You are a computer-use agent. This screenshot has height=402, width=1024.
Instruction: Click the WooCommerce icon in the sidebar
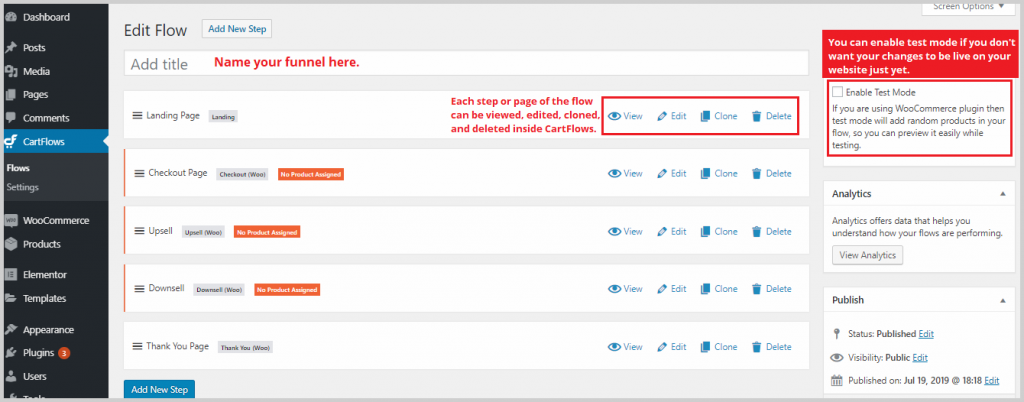coord(10,221)
